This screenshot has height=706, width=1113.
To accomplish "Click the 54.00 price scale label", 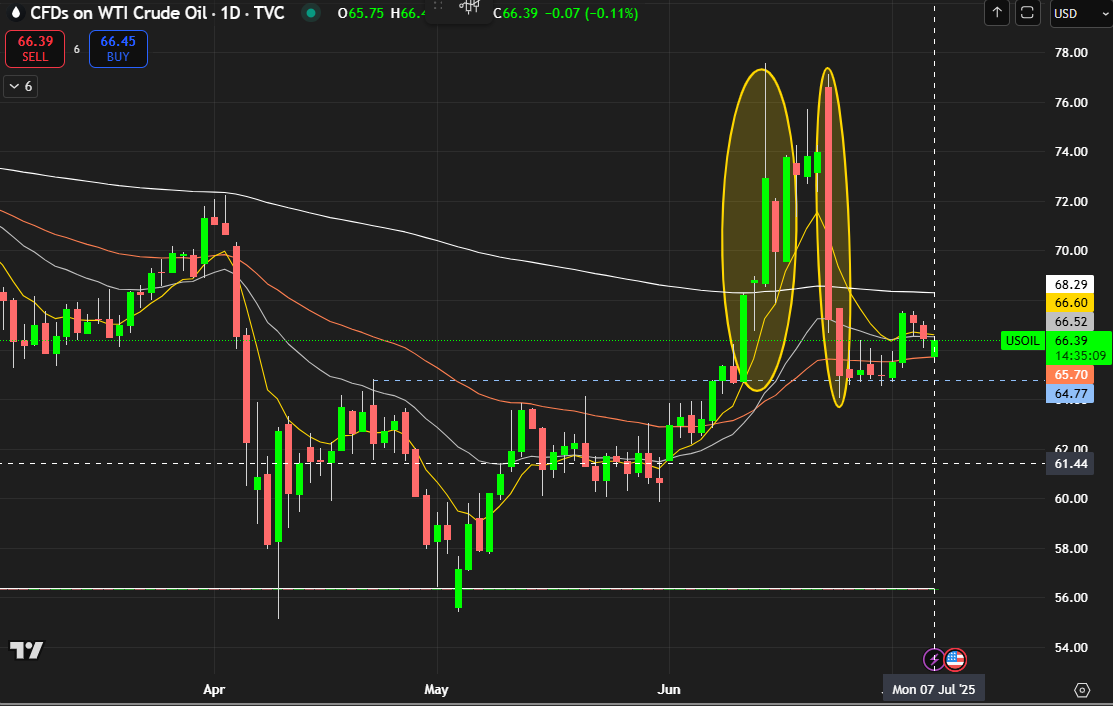I will [x=1070, y=647].
